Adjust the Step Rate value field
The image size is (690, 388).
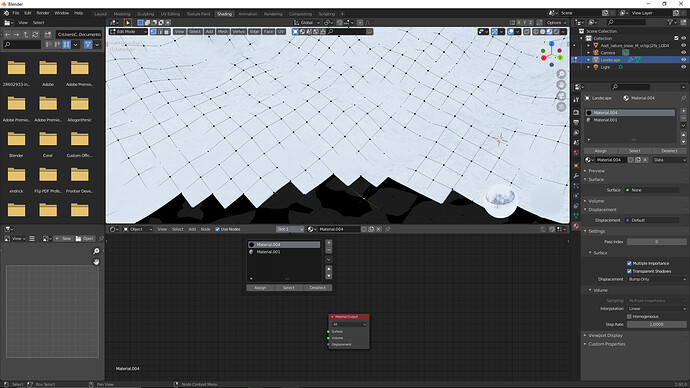[x=657, y=325]
